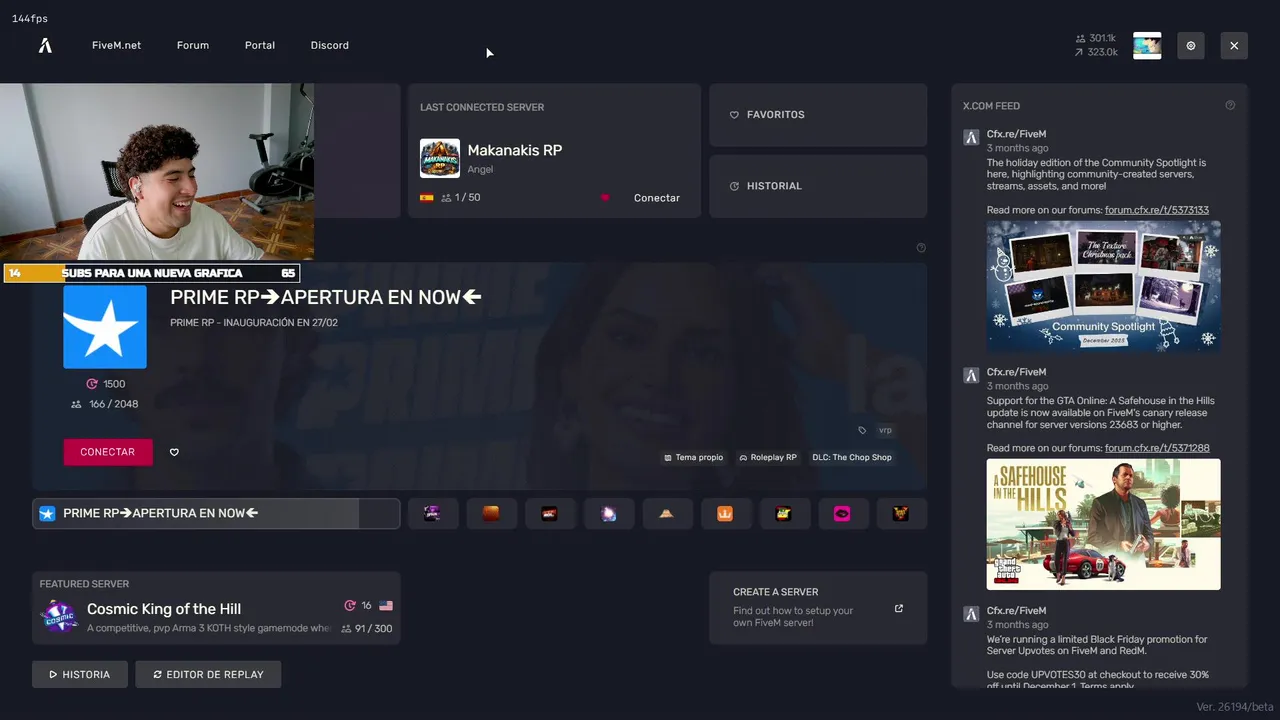Click the Roleplay RP tag
The image size is (1280, 720).
click(768, 457)
